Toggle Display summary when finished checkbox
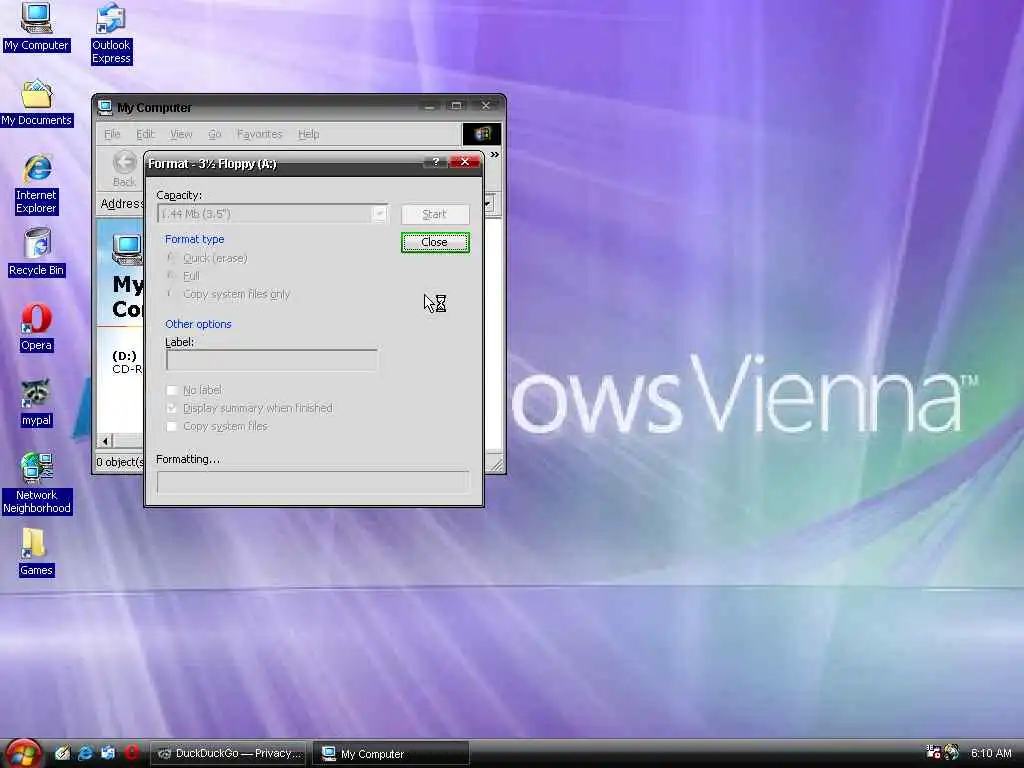 [x=172, y=408]
